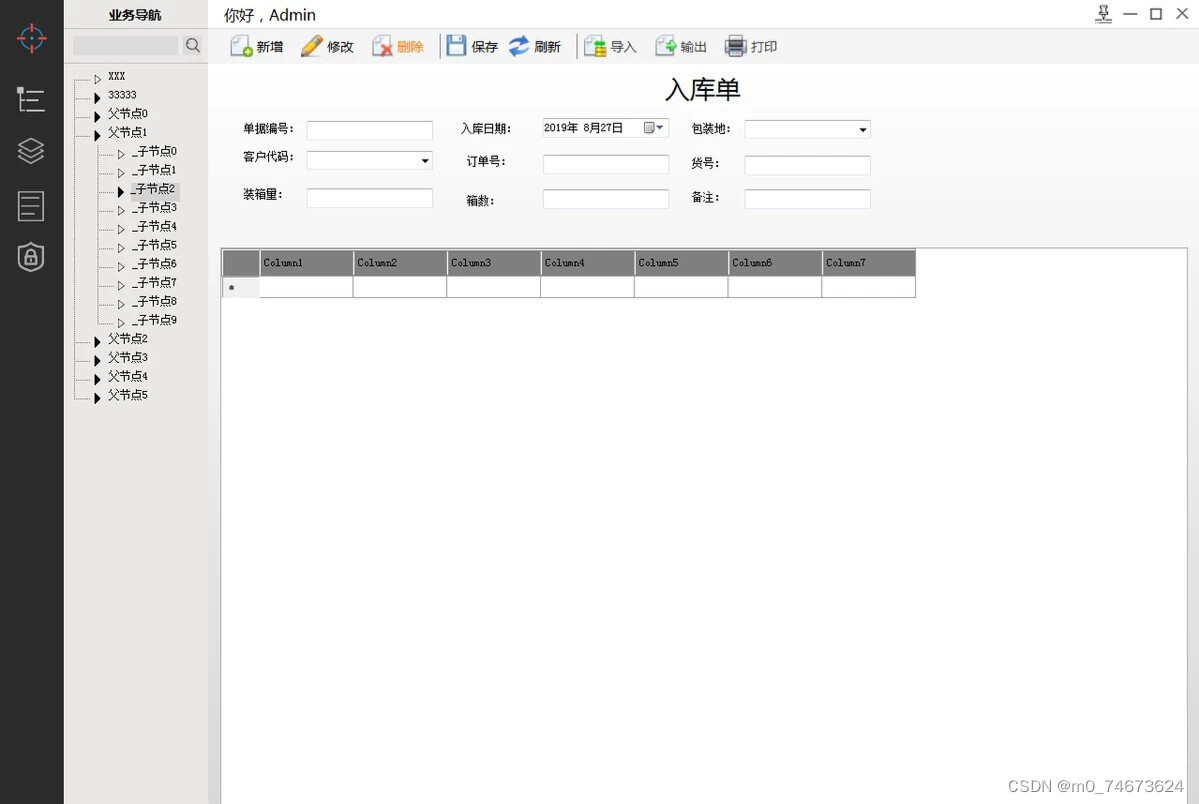Click the red crosshair logo icon
This screenshot has height=804, width=1199.
coord(31,38)
